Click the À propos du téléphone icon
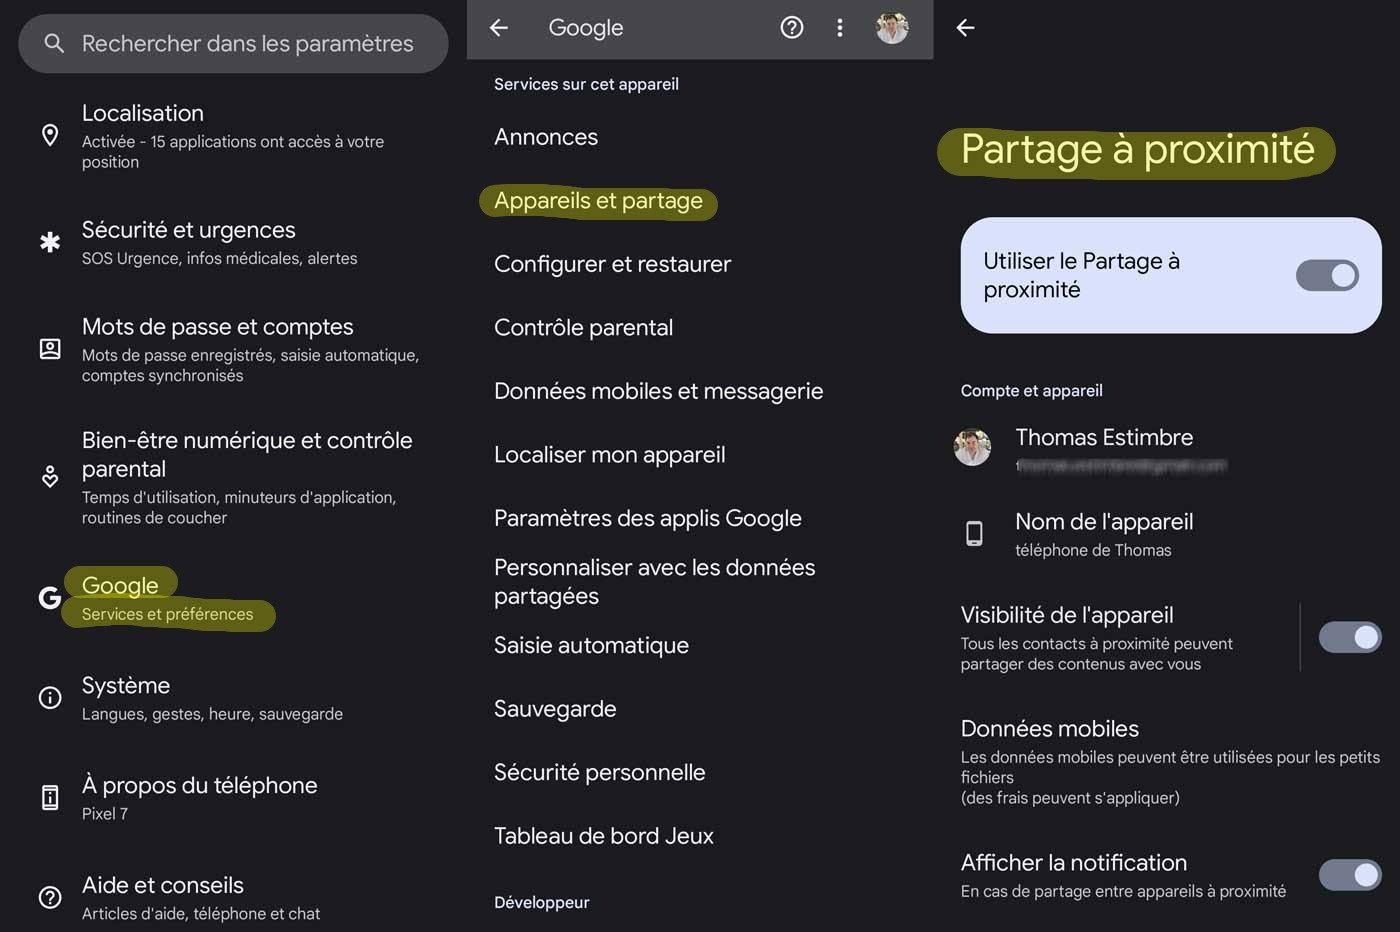 point(50,797)
